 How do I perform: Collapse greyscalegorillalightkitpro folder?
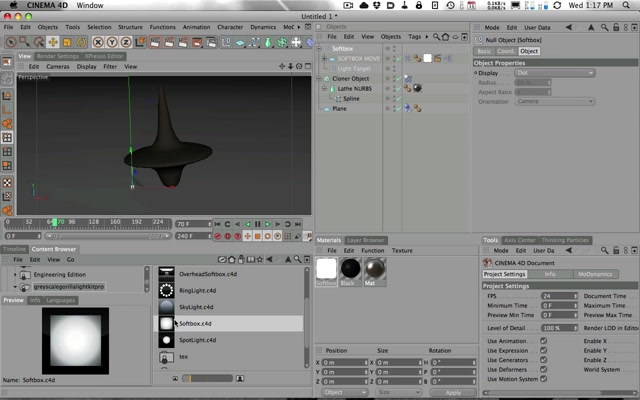[15, 287]
